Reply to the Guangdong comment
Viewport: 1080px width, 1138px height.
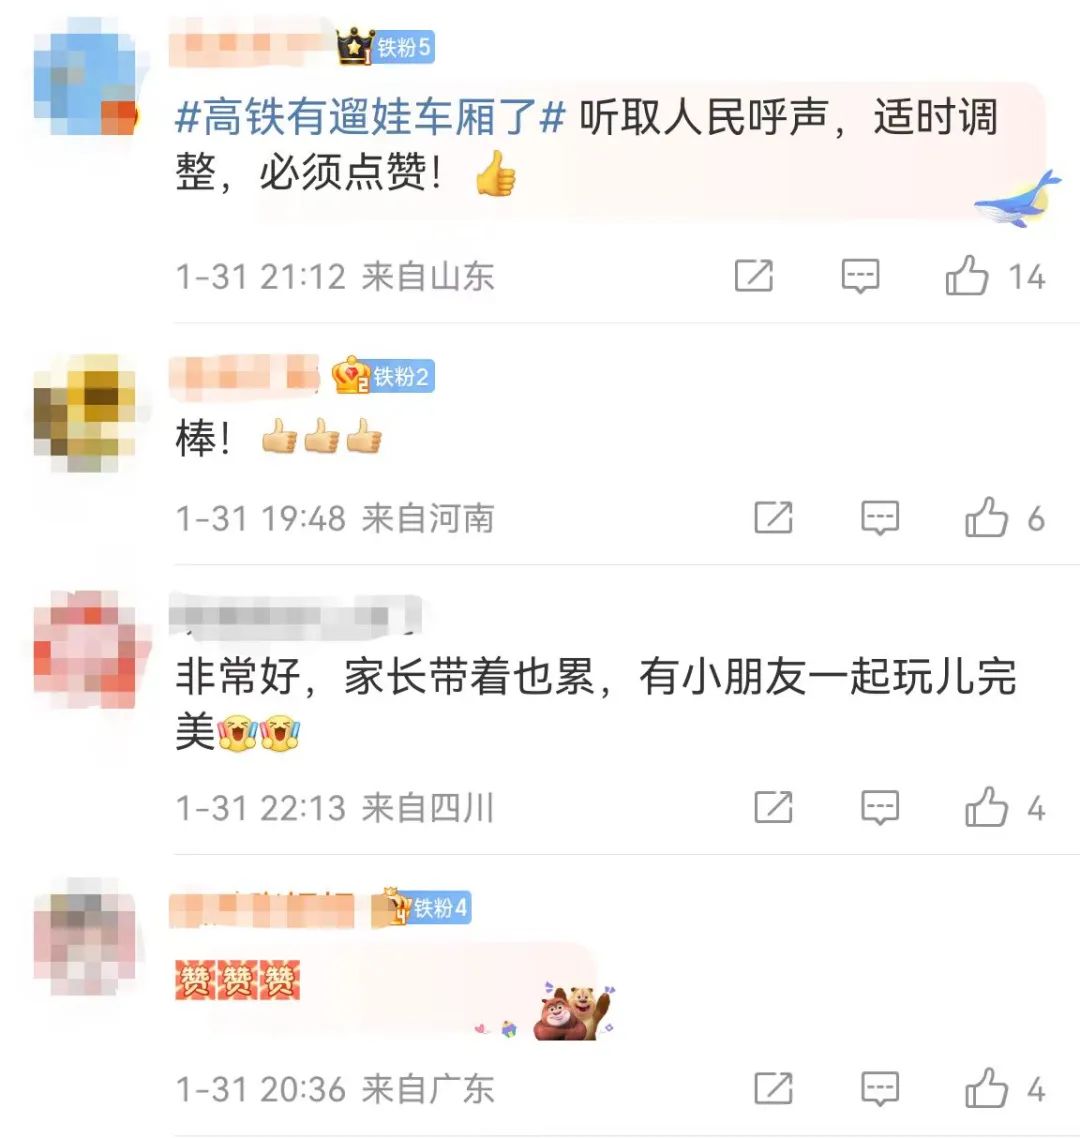880,1088
